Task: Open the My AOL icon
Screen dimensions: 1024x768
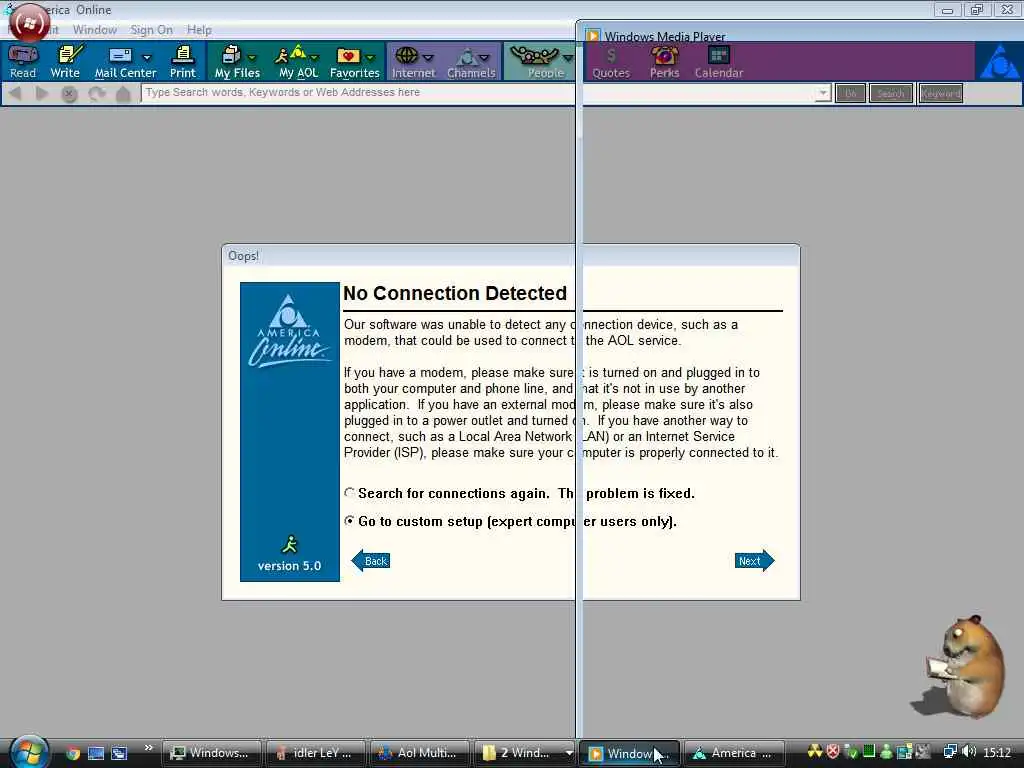Action: click(x=290, y=56)
